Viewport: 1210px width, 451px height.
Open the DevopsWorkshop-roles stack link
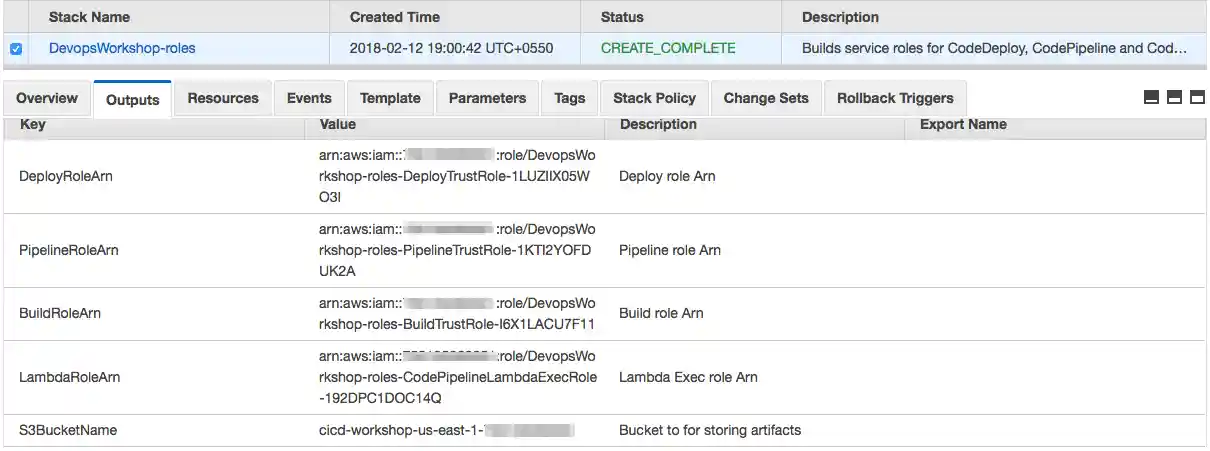(x=122, y=48)
